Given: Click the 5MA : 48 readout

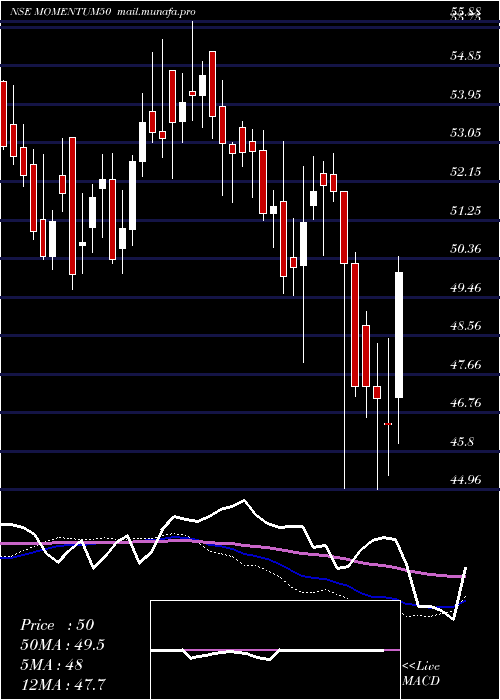Looking at the screenshot, I should click(51, 664).
